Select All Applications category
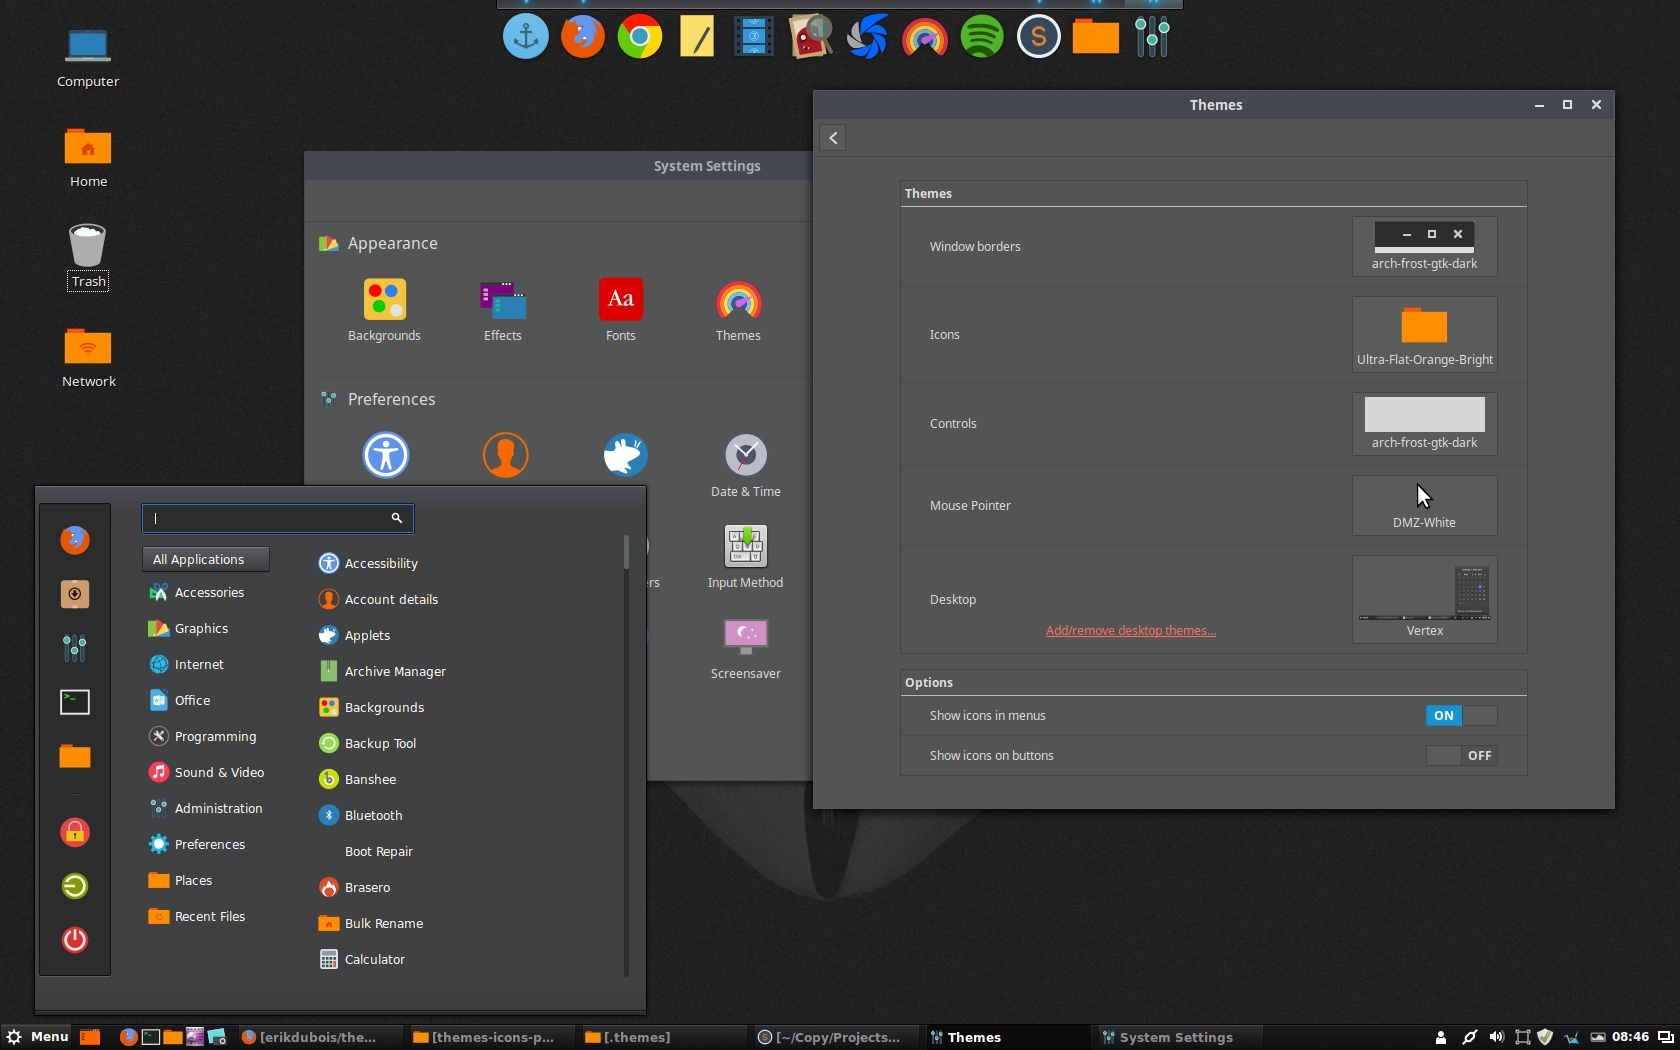1680x1050 pixels. tap(206, 559)
